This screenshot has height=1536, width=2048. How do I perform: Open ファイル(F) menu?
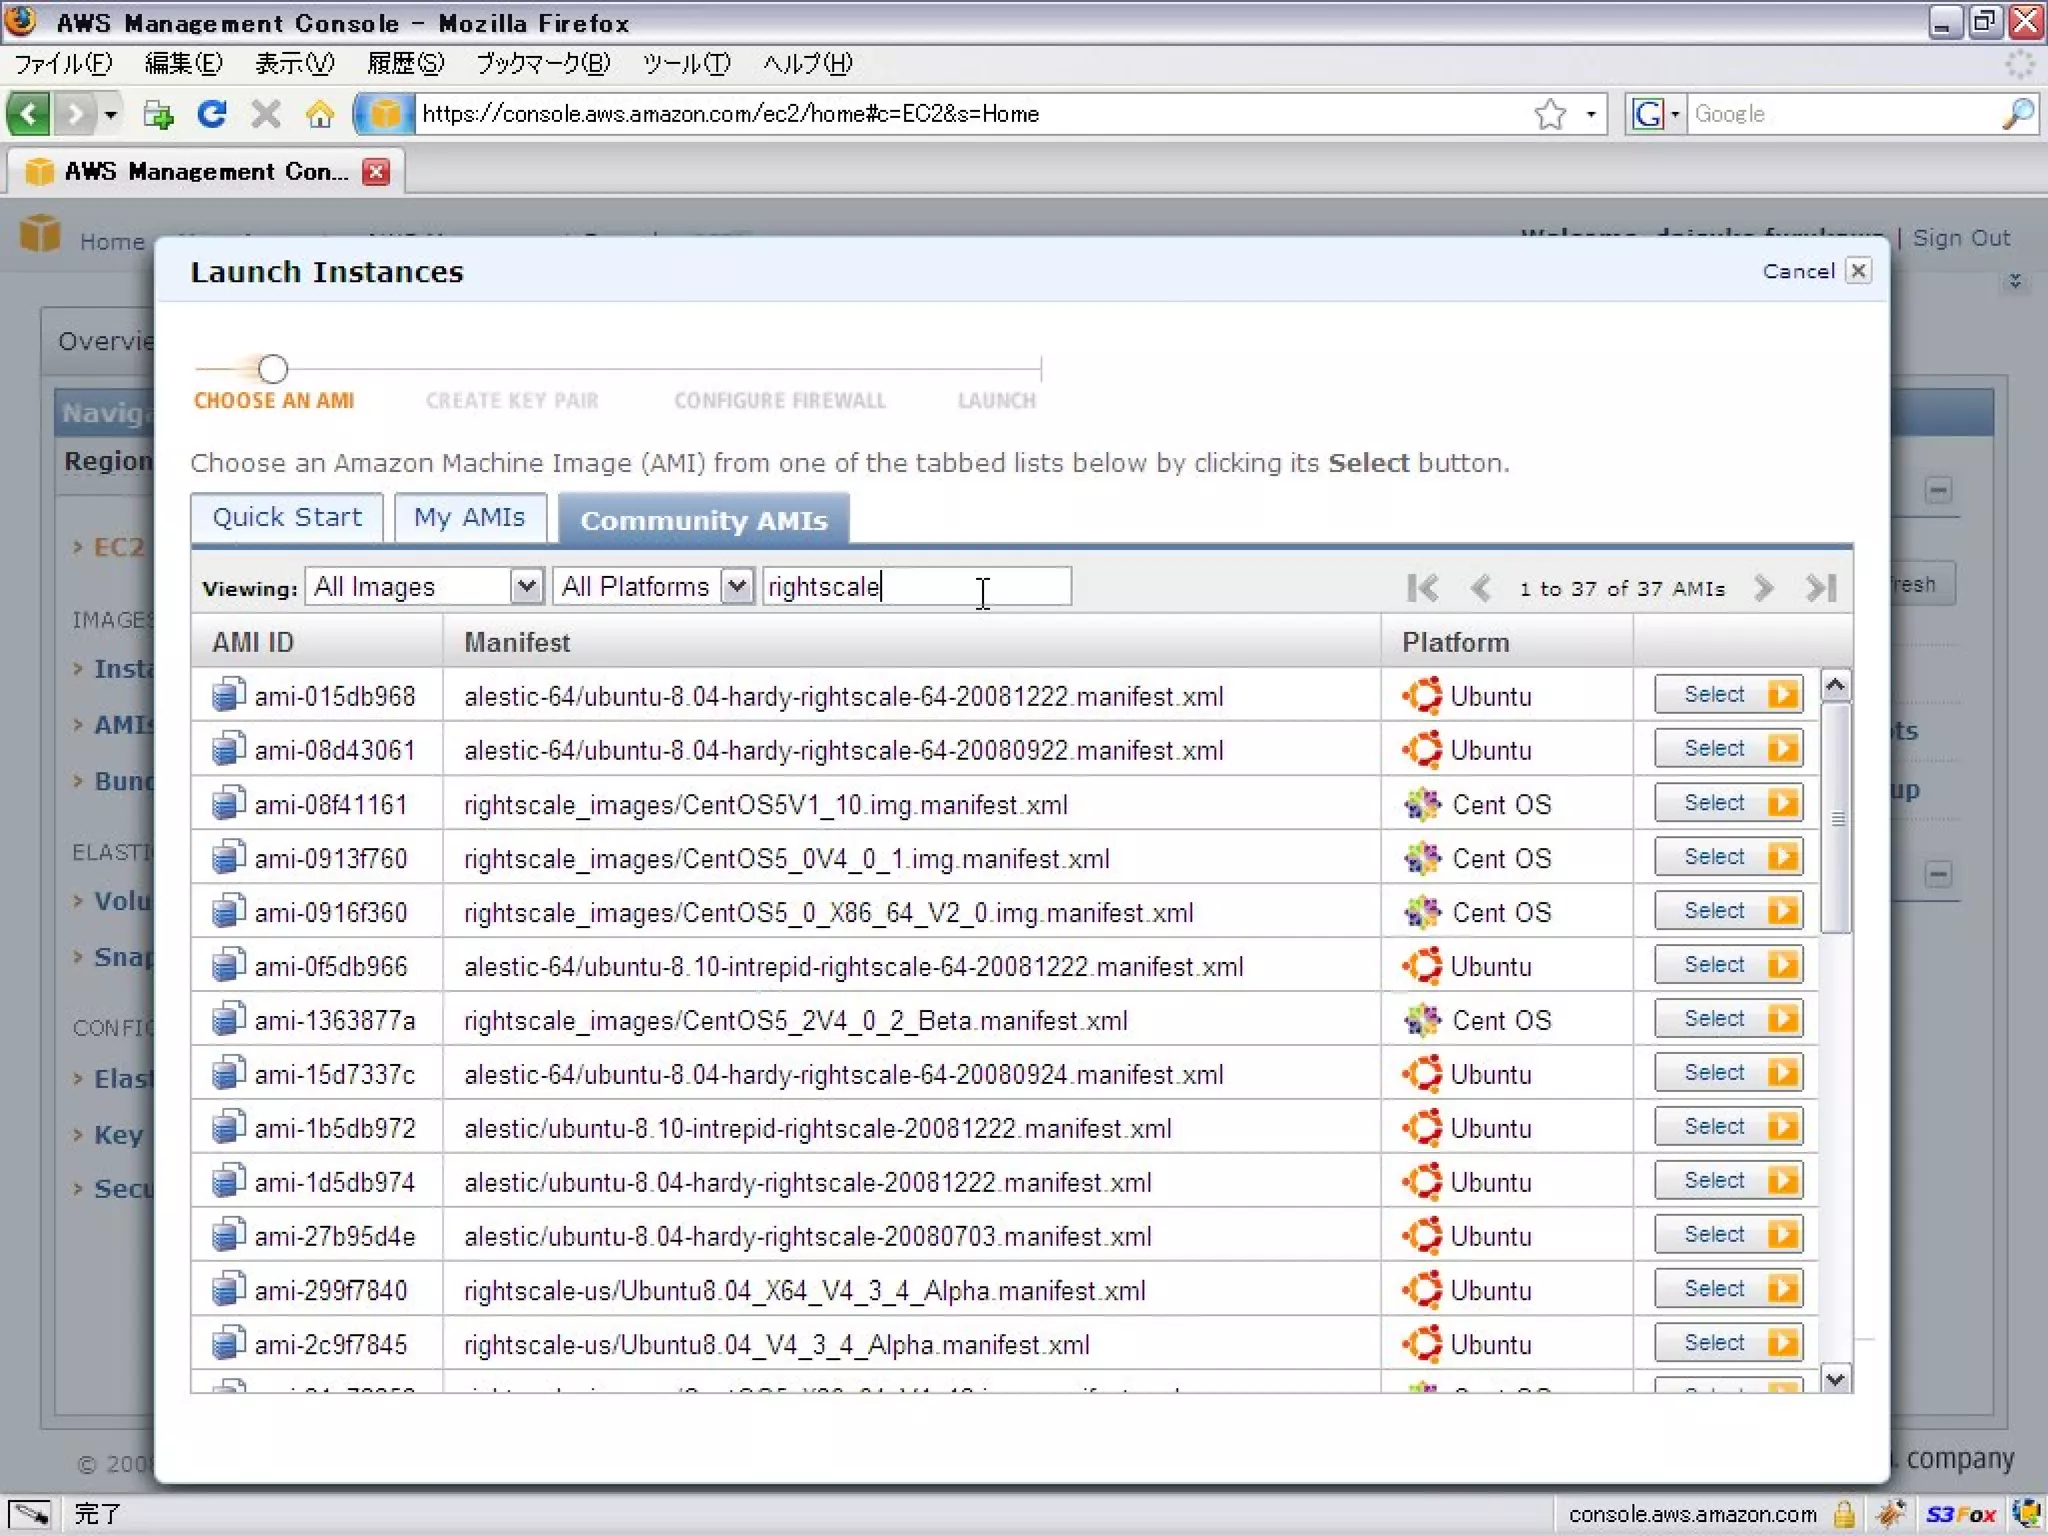tap(63, 64)
